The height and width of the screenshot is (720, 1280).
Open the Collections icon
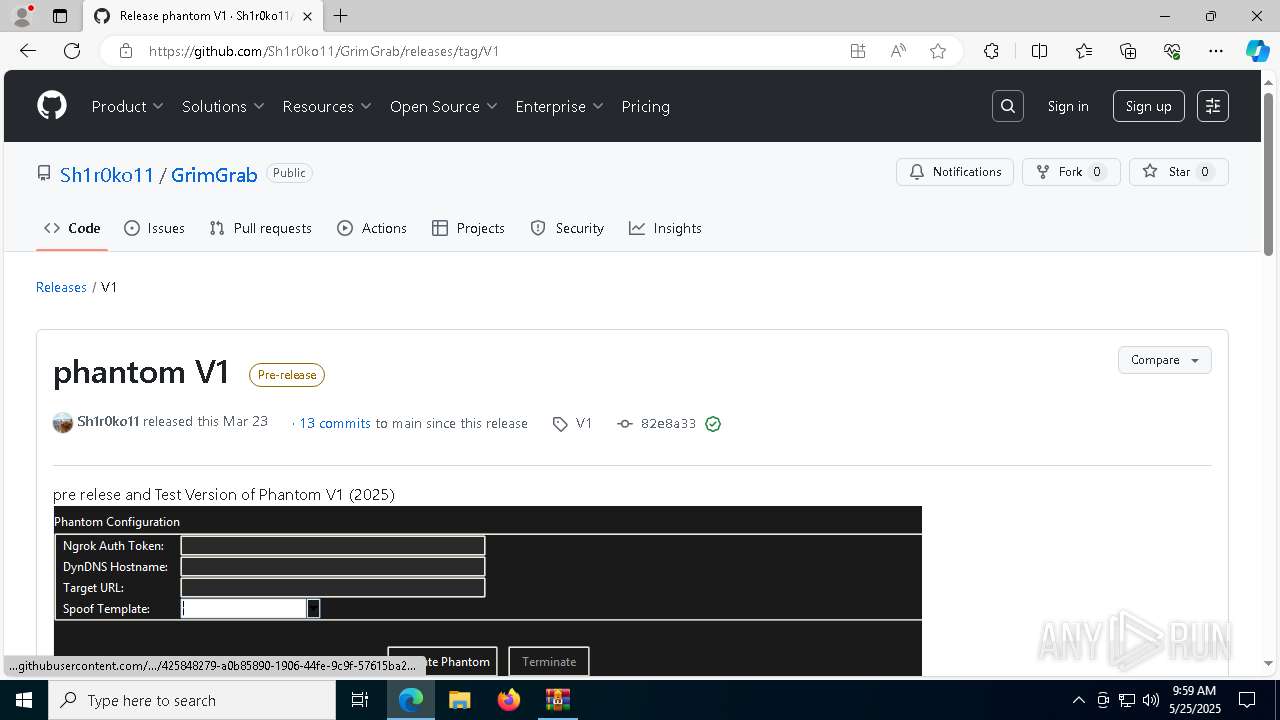(x=1128, y=51)
